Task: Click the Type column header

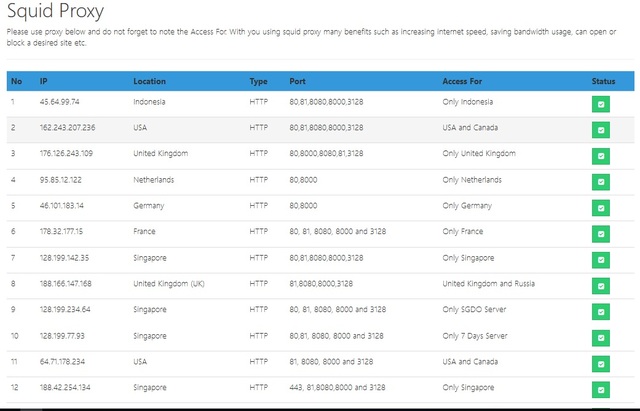Action: tap(258, 82)
